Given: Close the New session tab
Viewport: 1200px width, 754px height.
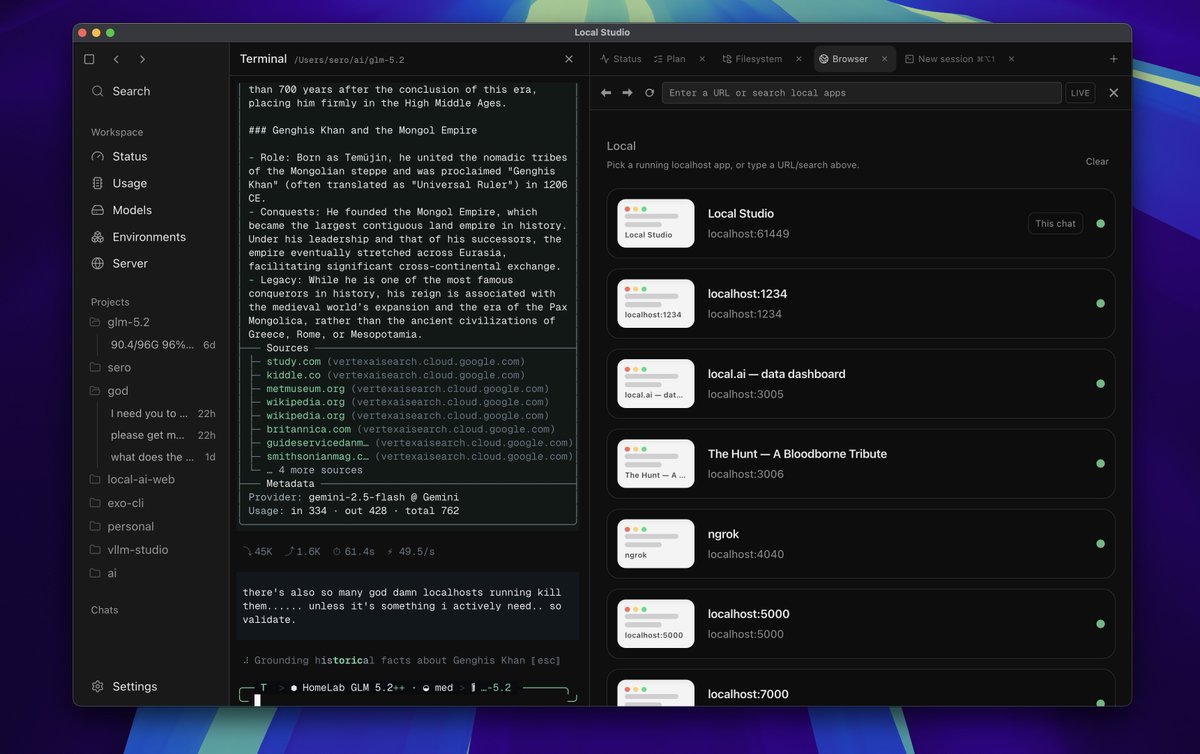Looking at the screenshot, I should [1011, 59].
